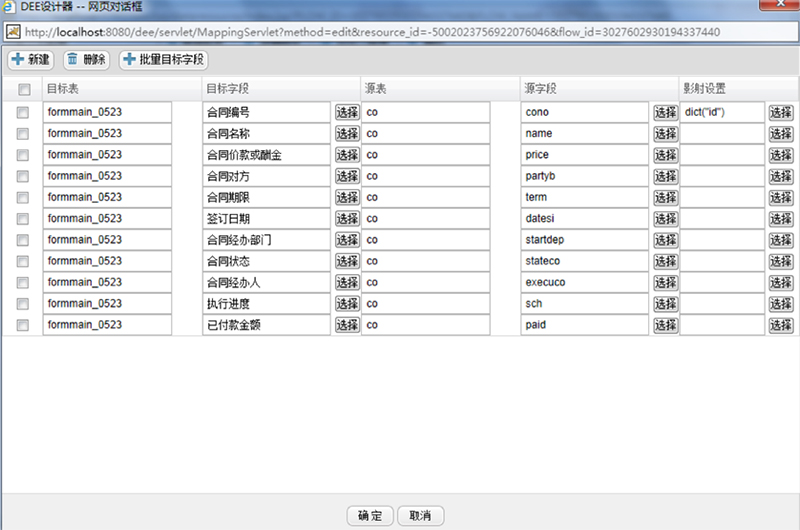Open 选择 picker next to 合同名称 target field
The image size is (800, 530).
click(347, 133)
